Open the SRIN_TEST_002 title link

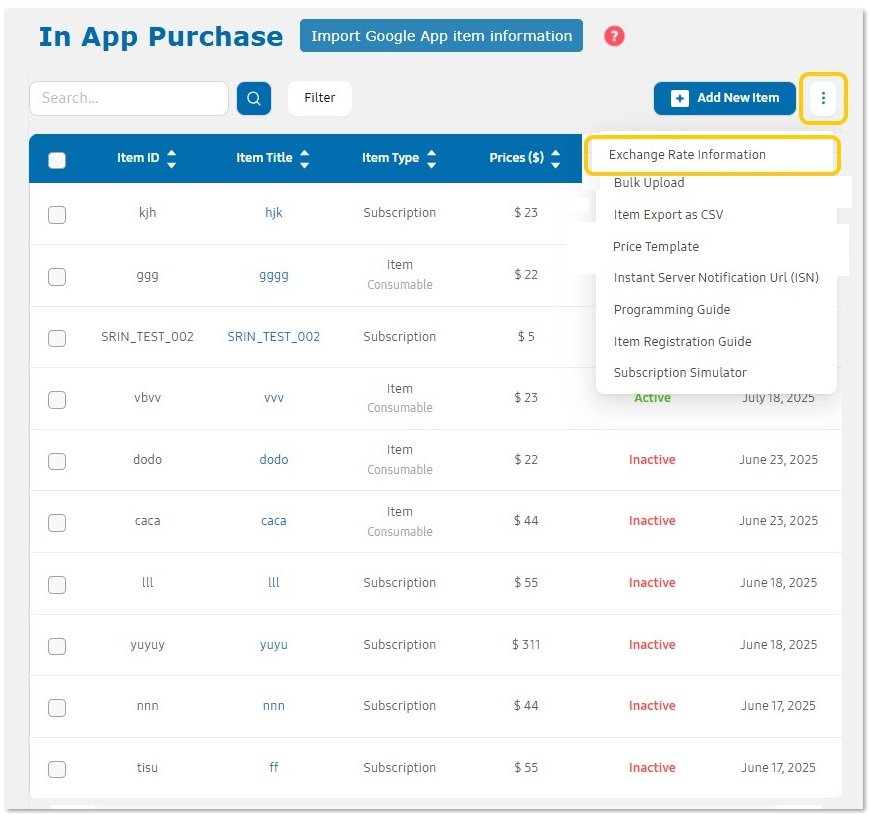274,336
